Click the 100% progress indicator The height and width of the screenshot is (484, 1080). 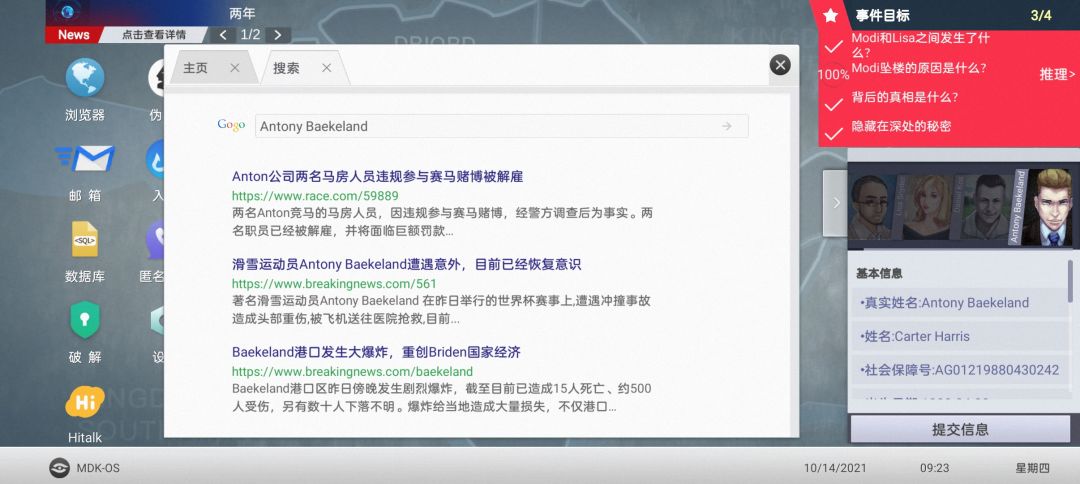point(833,74)
